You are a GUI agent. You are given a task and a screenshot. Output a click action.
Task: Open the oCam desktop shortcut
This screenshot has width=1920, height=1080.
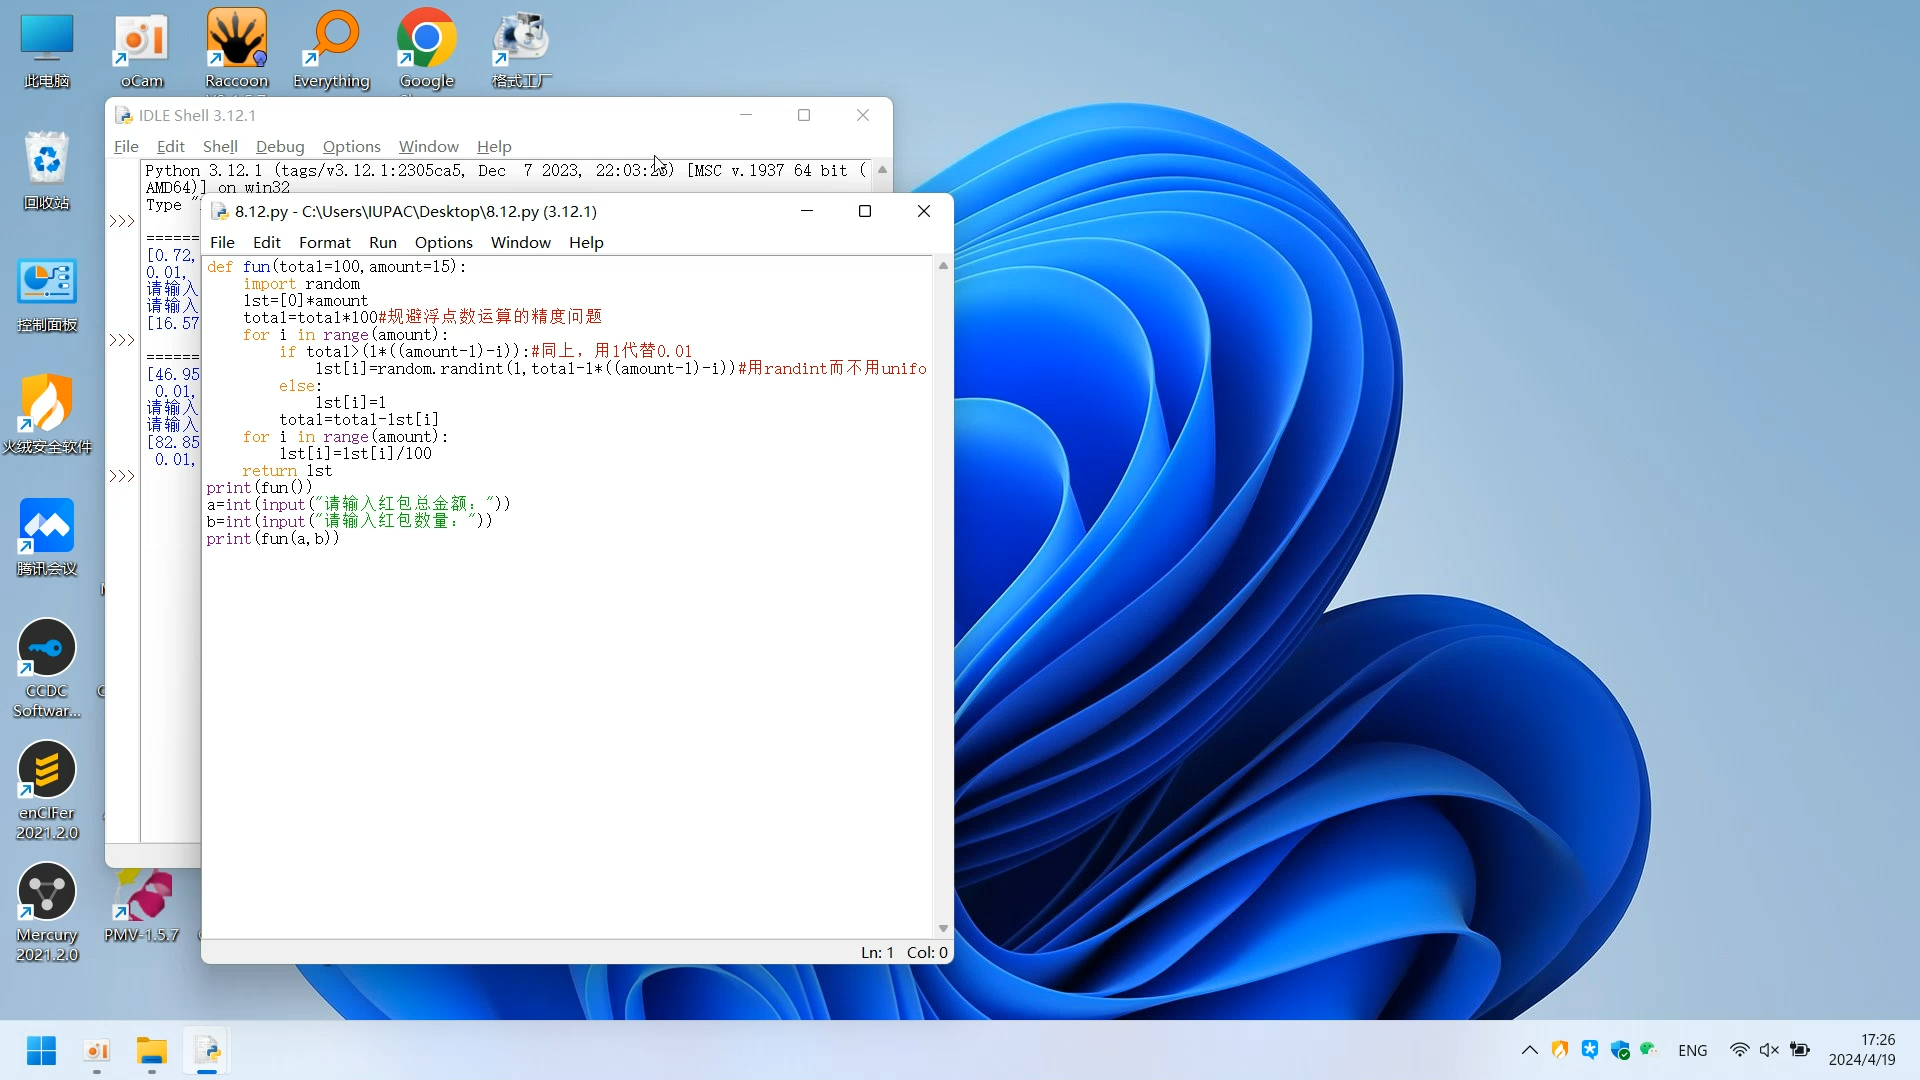coord(141,48)
